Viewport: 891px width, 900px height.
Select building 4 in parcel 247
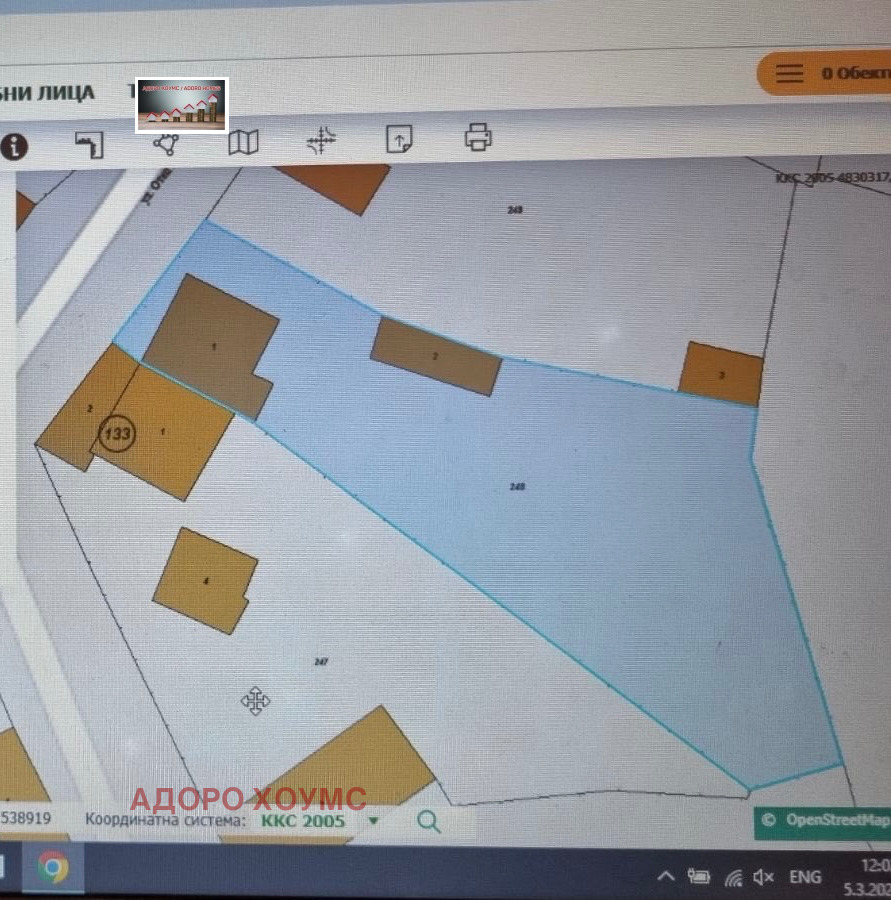point(205,580)
